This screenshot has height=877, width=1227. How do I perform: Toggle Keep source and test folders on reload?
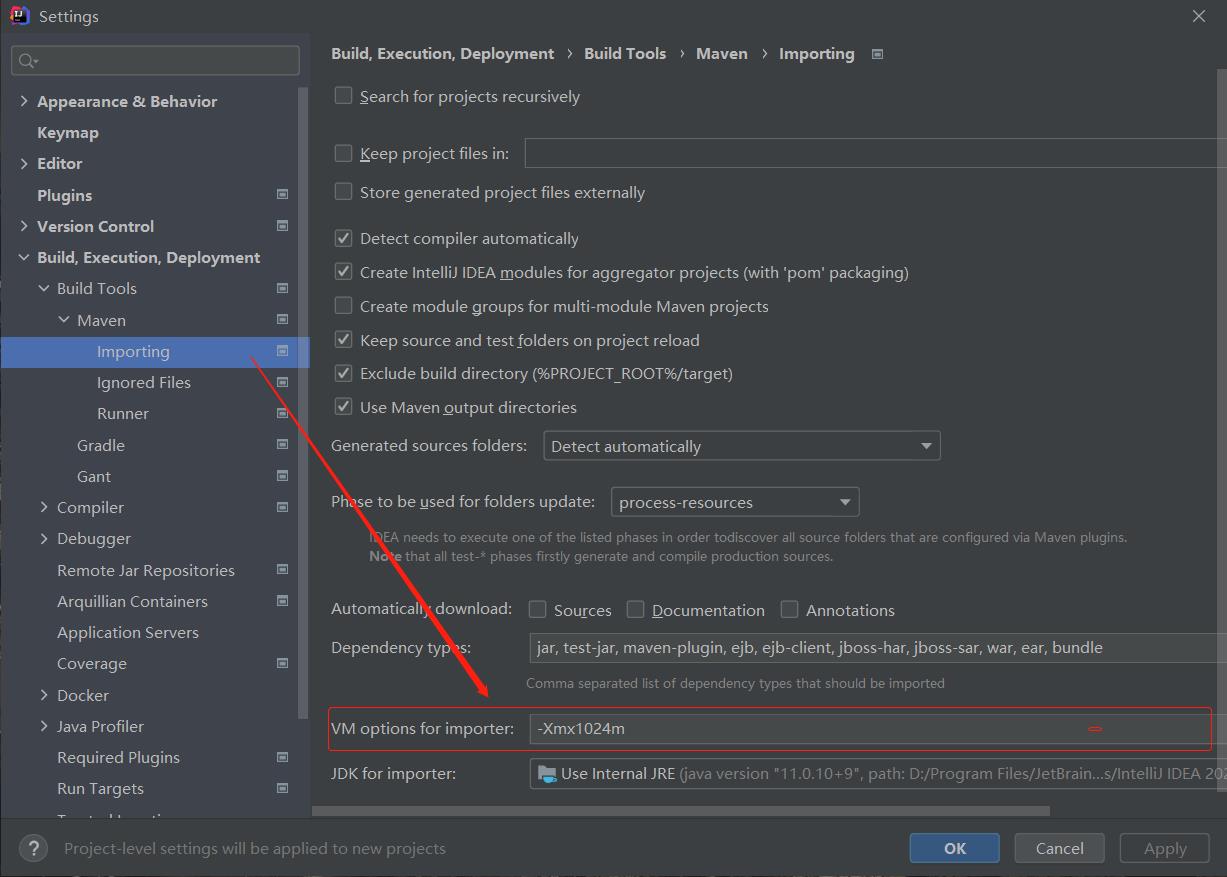[x=343, y=339]
